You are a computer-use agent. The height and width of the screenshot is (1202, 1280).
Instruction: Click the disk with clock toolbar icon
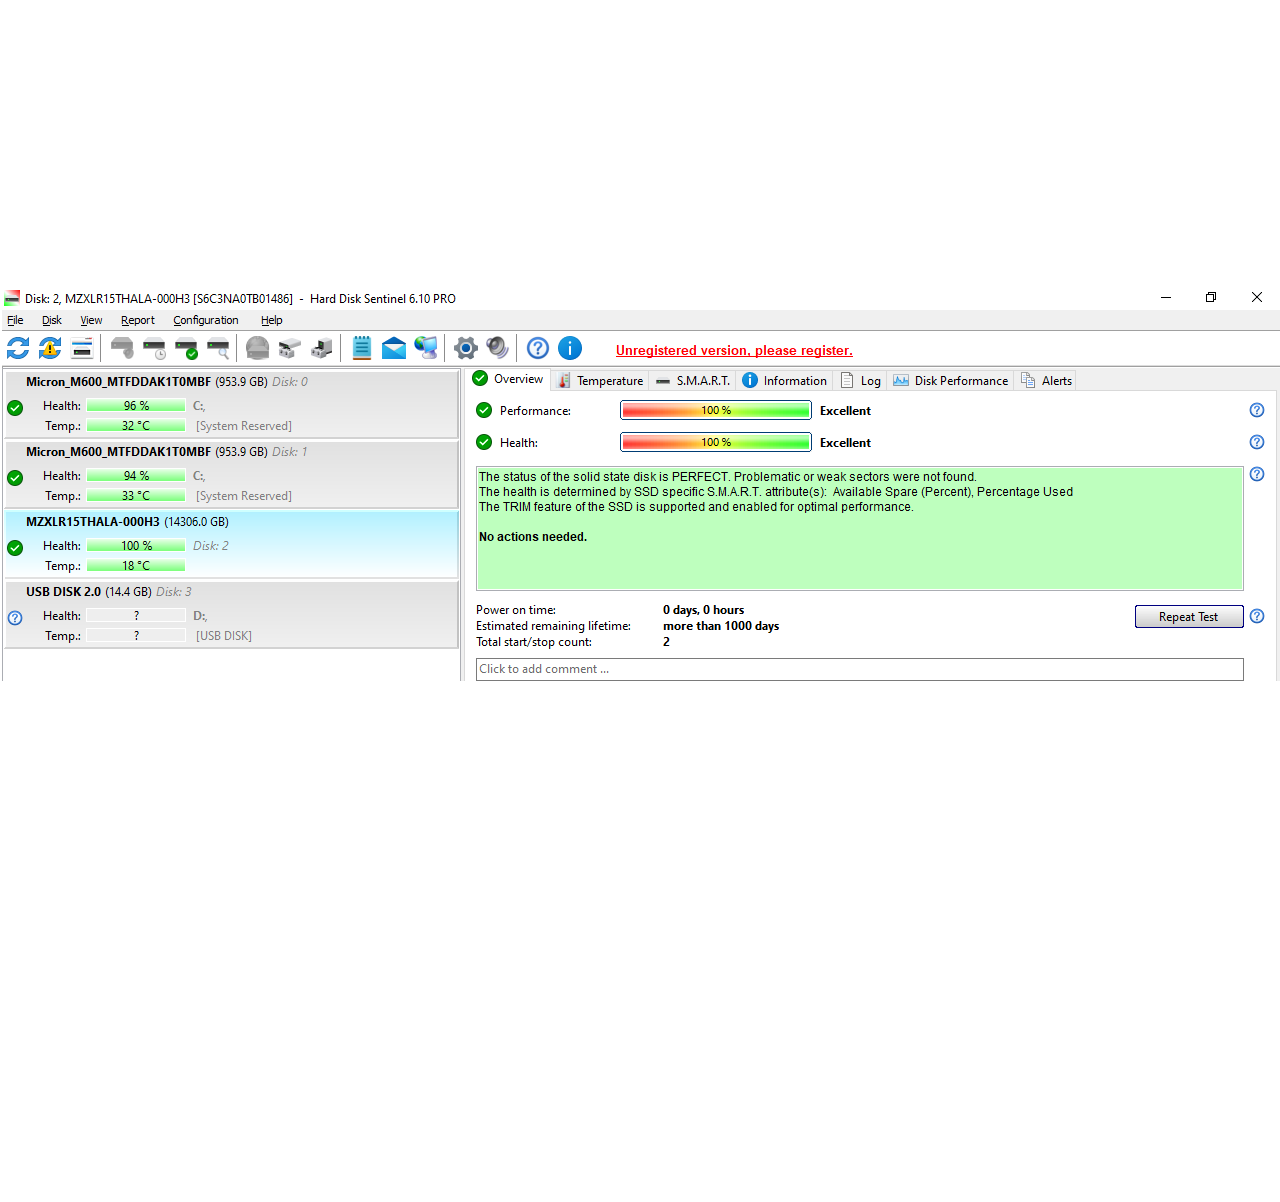(154, 348)
